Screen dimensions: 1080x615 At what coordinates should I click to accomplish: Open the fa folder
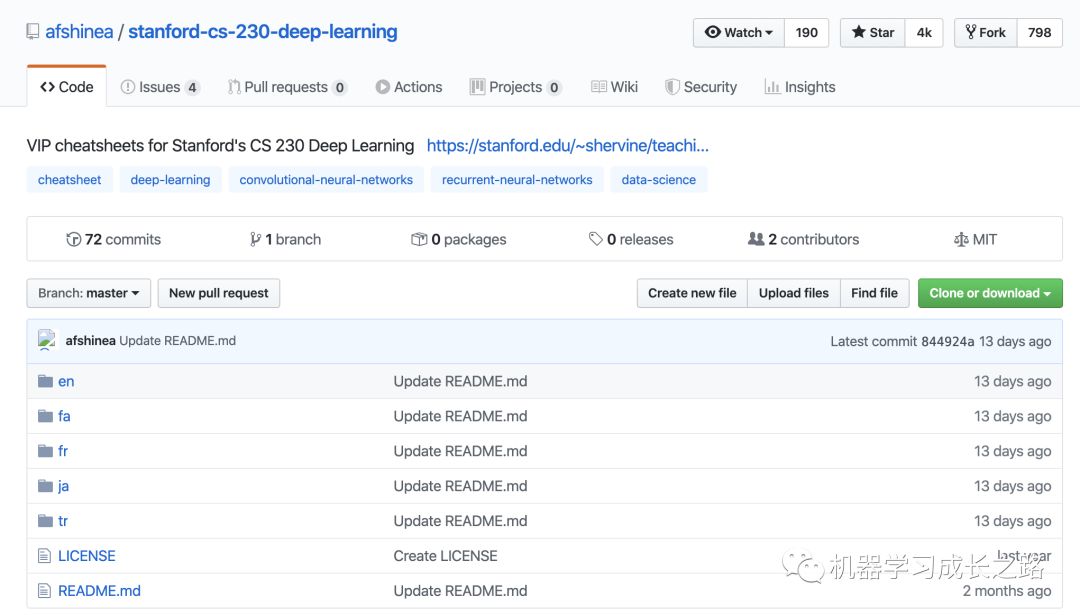64,416
